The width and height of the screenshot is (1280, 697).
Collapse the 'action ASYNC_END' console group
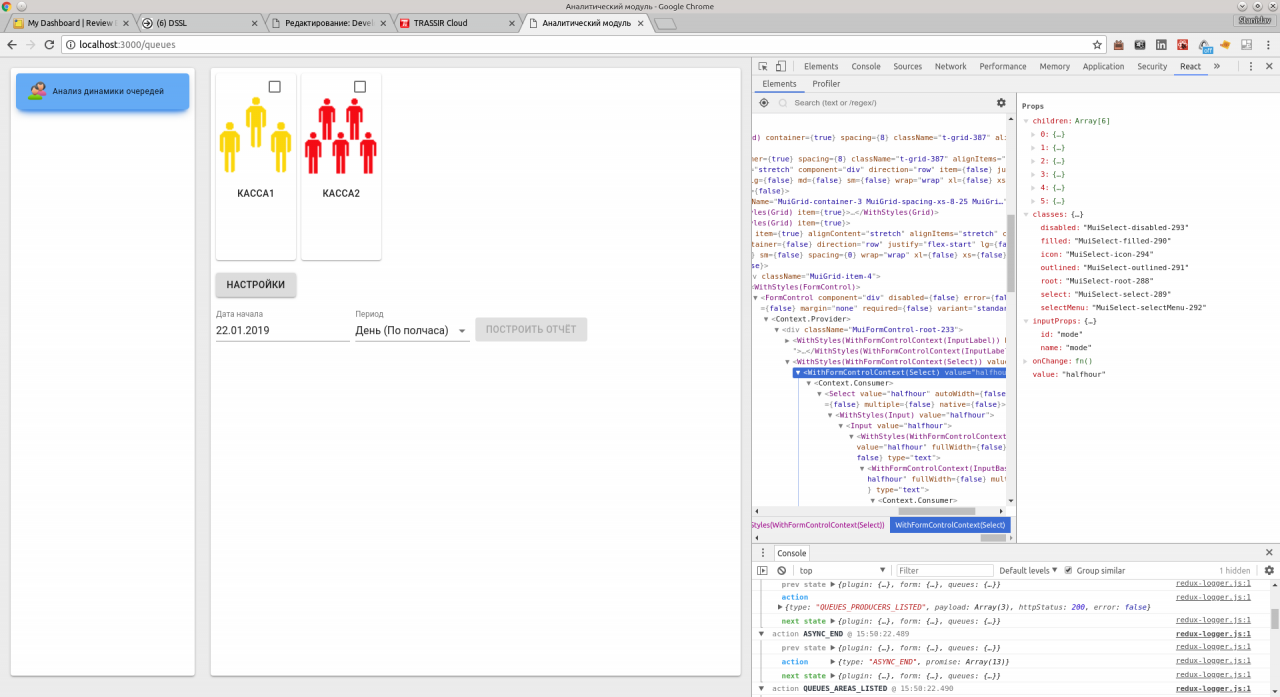tap(762, 634)
